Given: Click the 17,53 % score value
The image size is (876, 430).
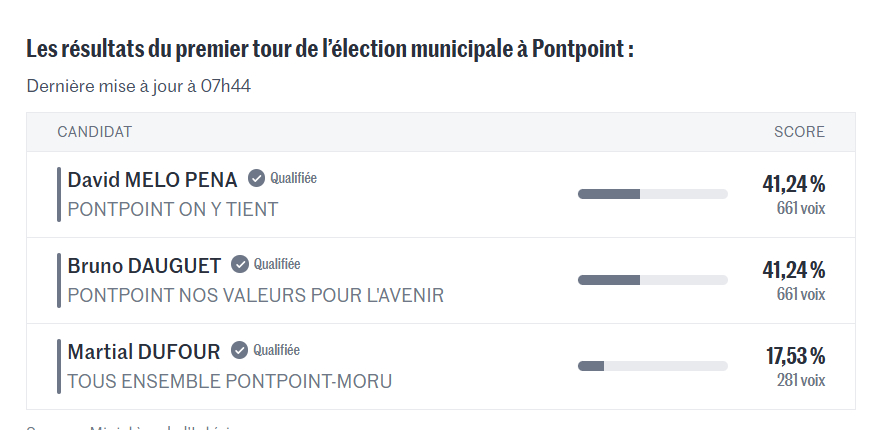Looking at the screenshot, I should pyautogui.click(x=795, y=356).
